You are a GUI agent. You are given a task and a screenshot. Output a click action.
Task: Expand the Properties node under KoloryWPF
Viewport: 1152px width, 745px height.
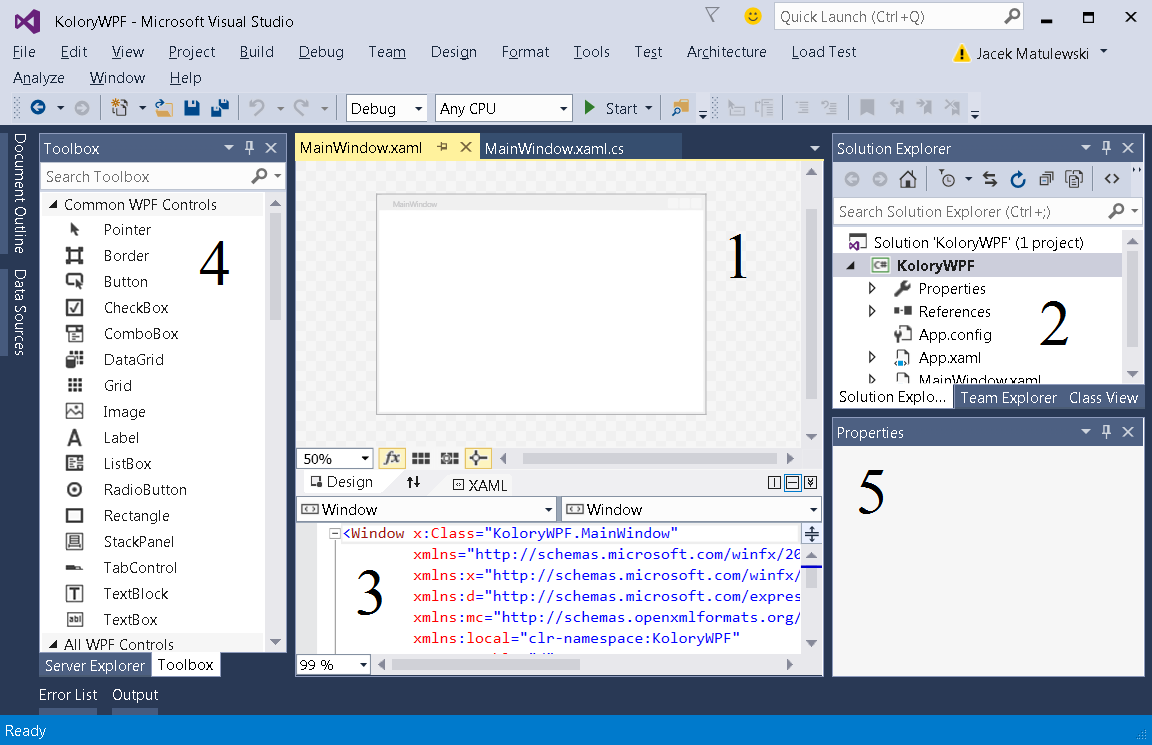point(872,288)
